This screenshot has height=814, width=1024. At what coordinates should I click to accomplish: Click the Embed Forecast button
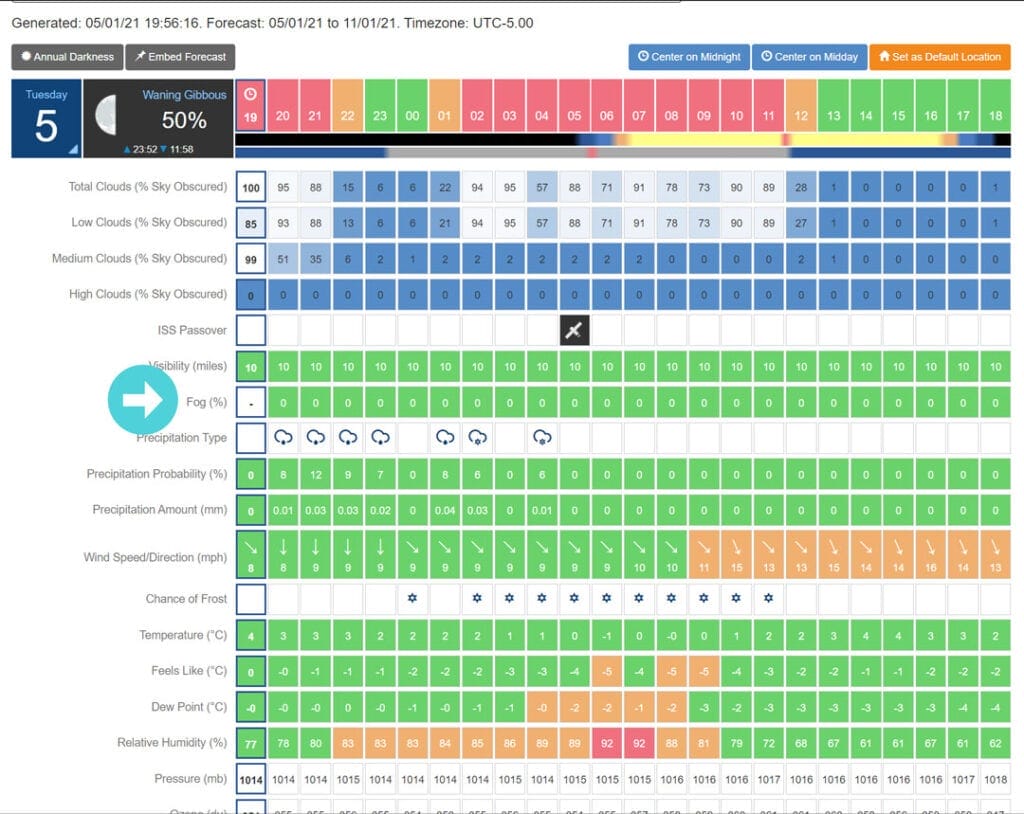tap(181, 57)
